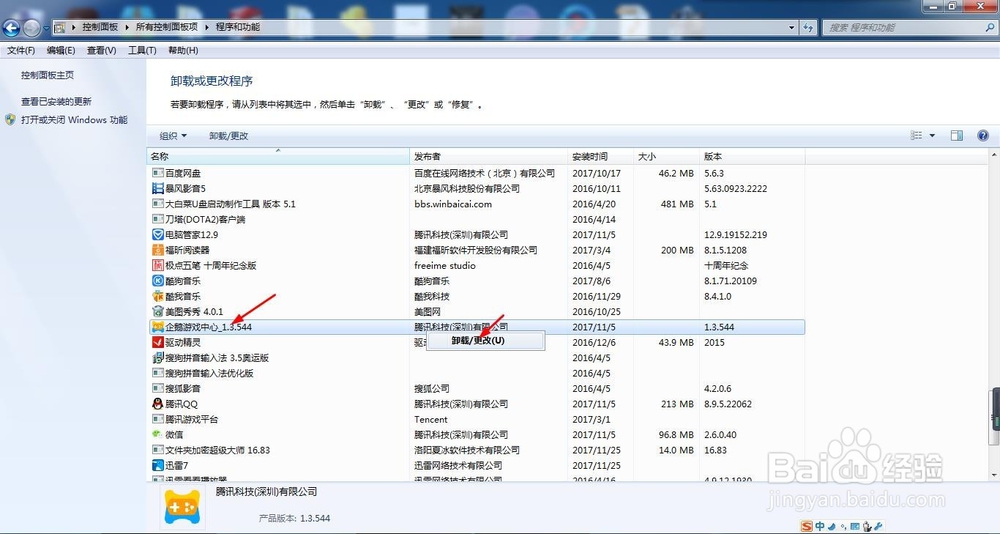Click the address bar refresh icon
The width and height of the screenshot is (1000, 534).
(x=808, y=27)
